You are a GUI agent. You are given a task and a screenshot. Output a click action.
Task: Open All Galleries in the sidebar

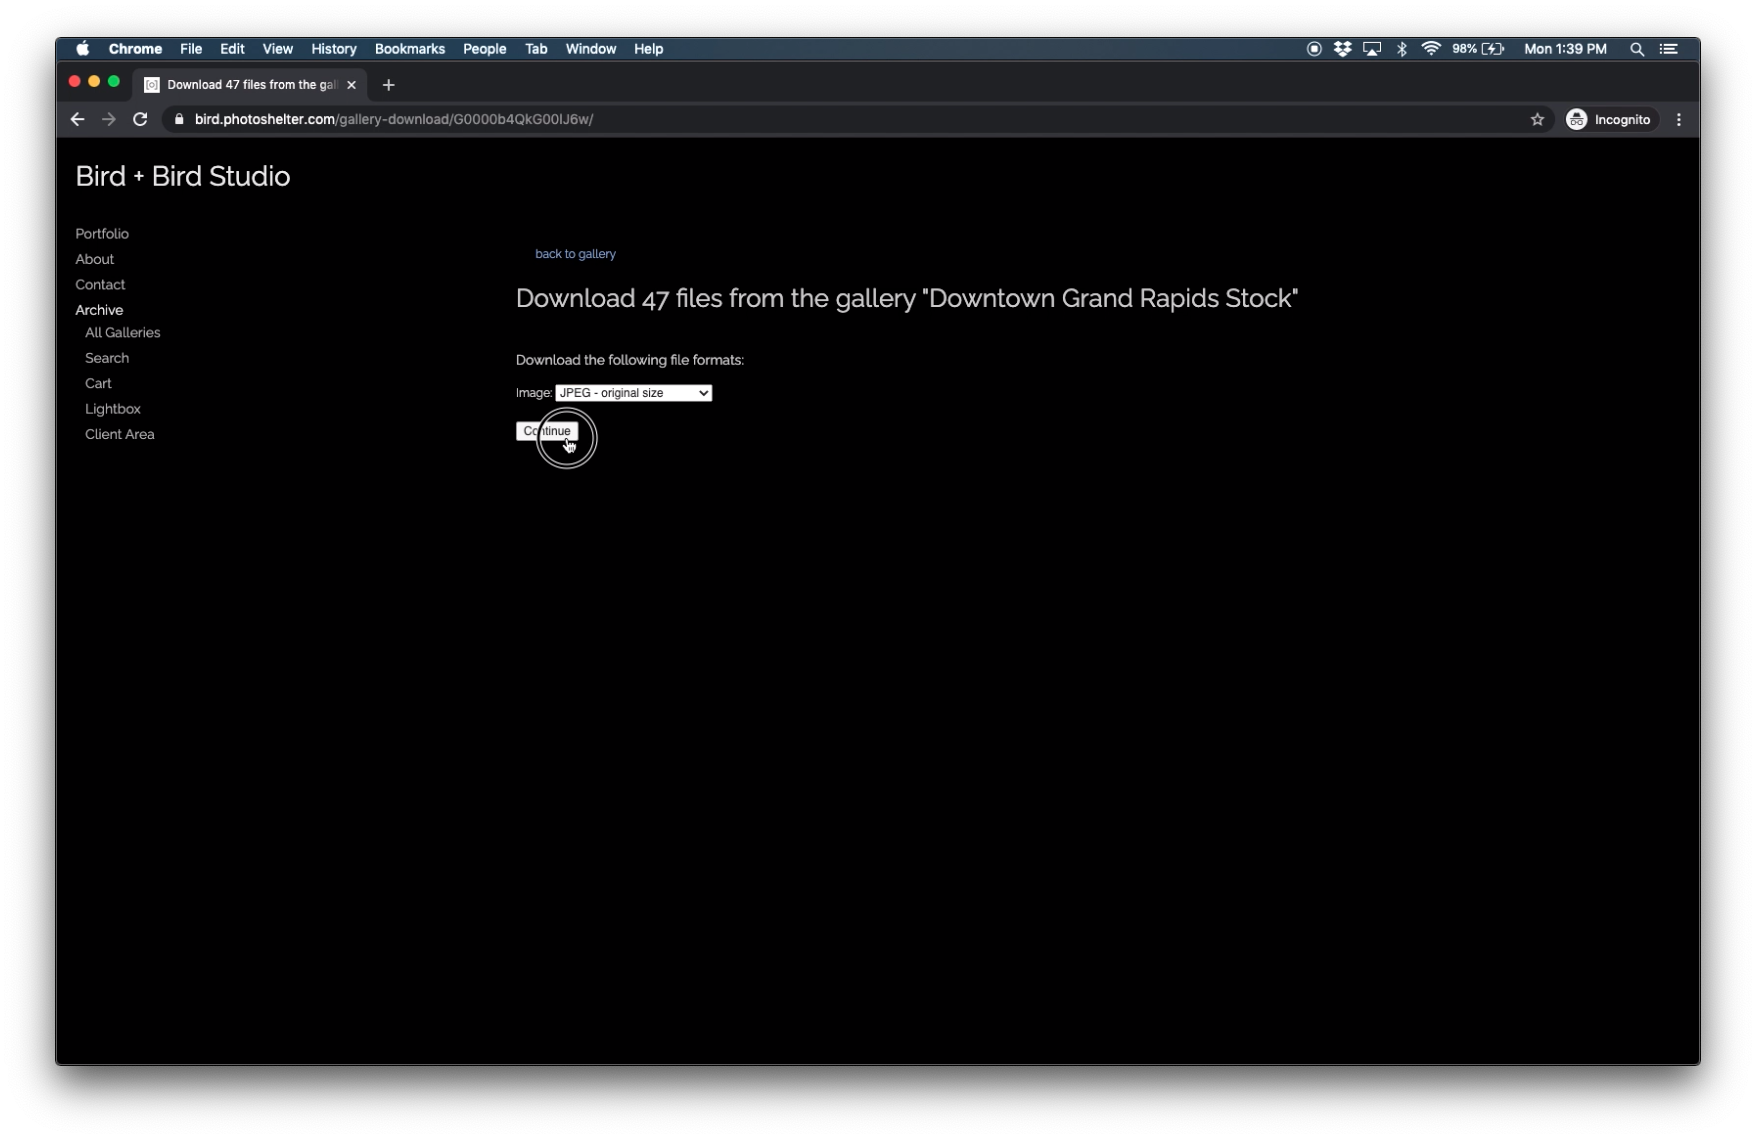pyautogui.click(x=122, y=333)
